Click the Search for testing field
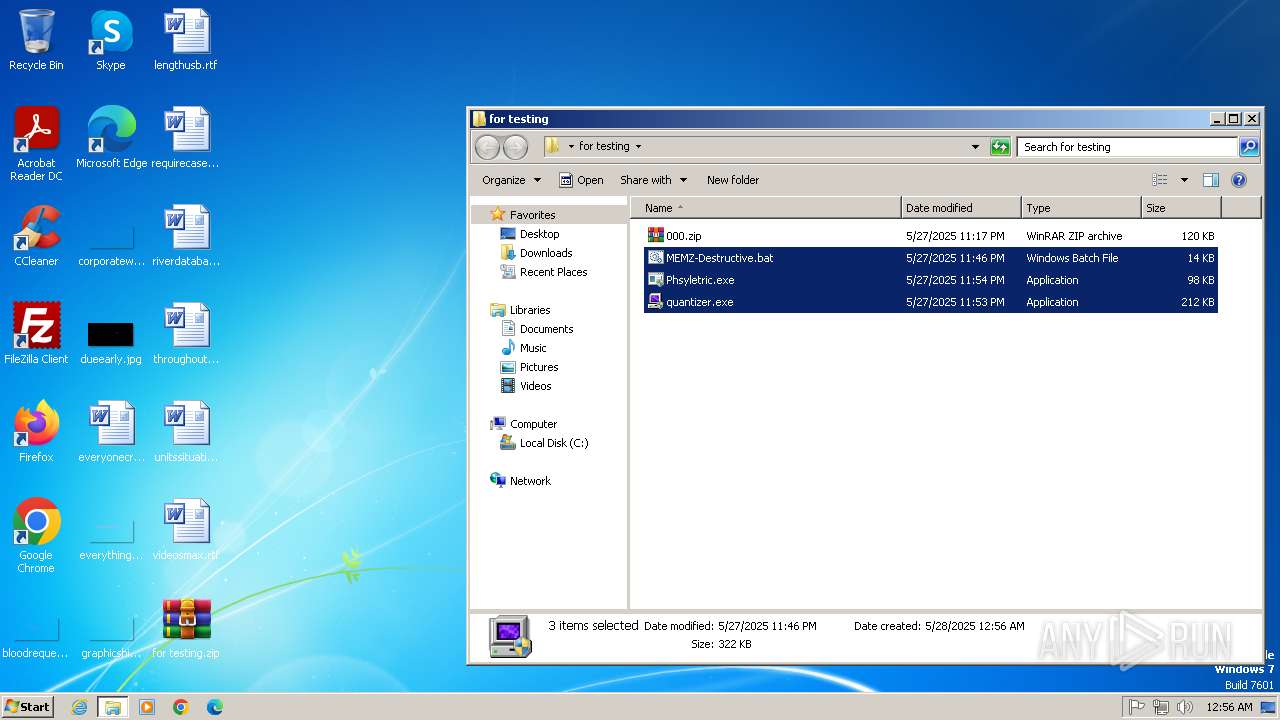This screenshot has width=1280, height=720. pos(1128,147)
